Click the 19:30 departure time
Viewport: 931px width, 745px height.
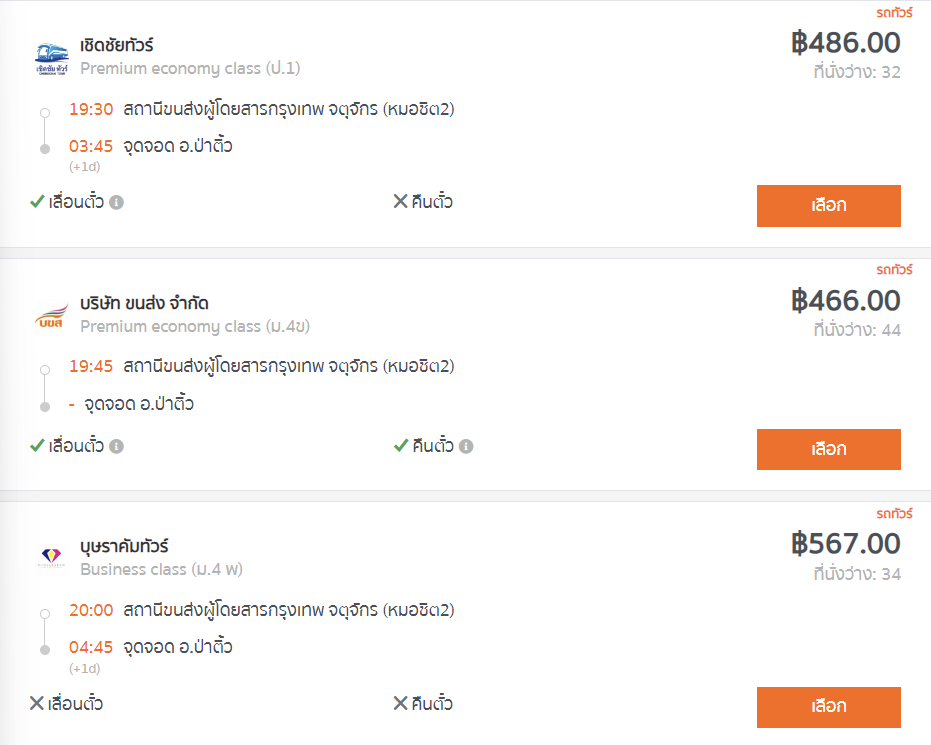click(x=91, y=109)
